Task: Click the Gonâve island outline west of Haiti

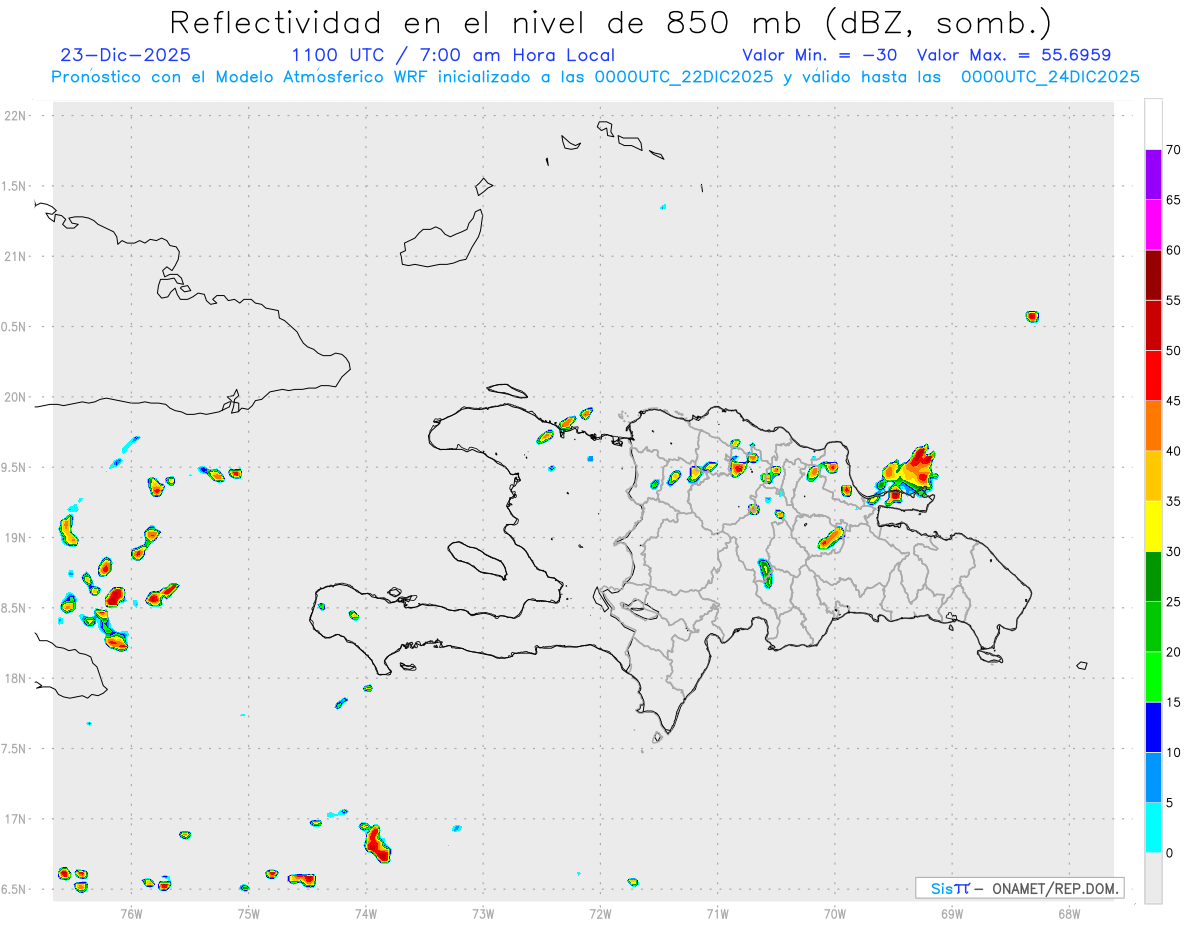Action: [x=475, y=559]
